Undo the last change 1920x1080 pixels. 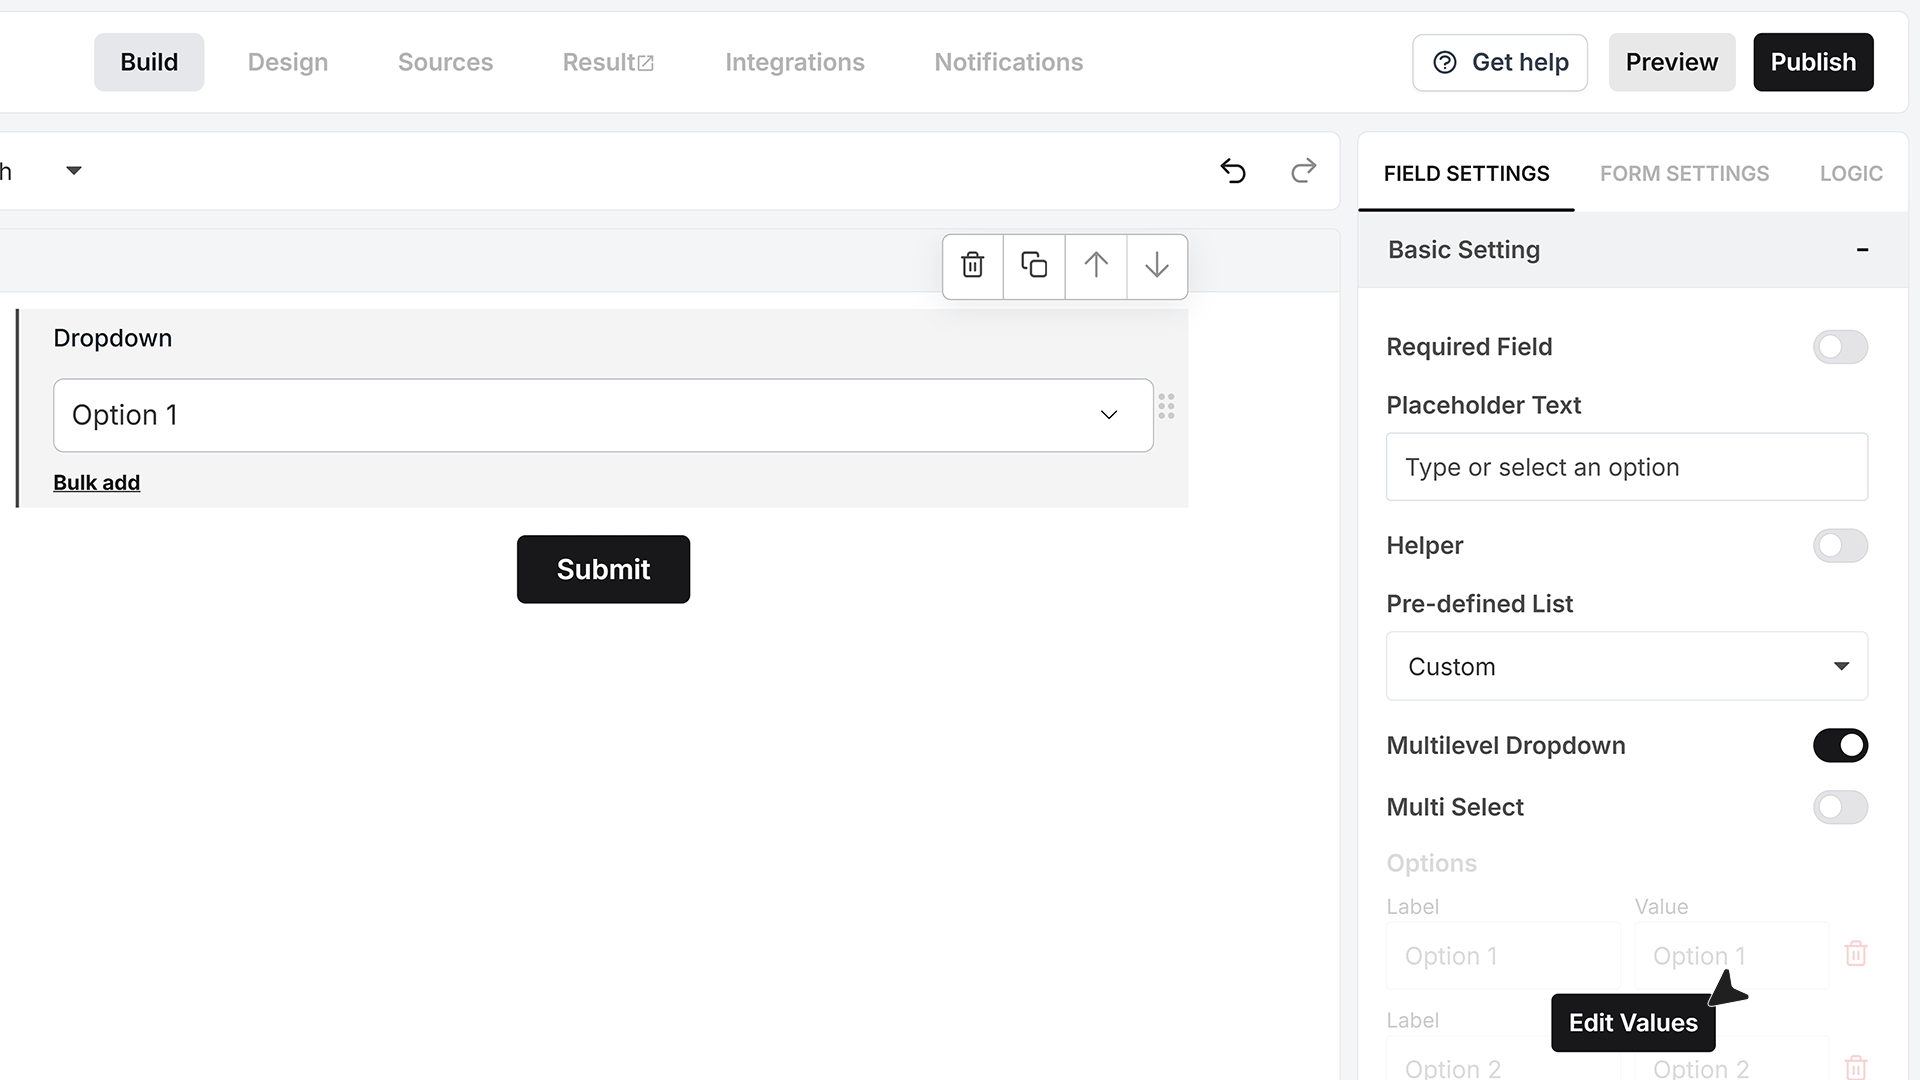[1233, 171]
